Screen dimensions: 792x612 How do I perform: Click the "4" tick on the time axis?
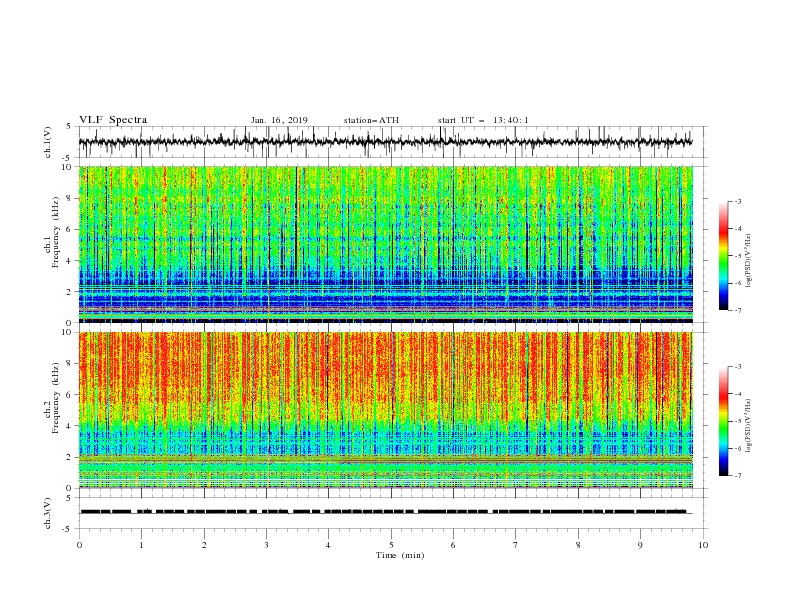[328, 545]
